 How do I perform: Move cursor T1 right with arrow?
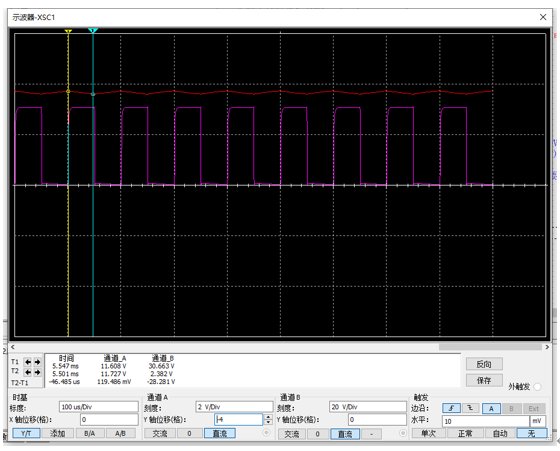click(x=37, y=362)
